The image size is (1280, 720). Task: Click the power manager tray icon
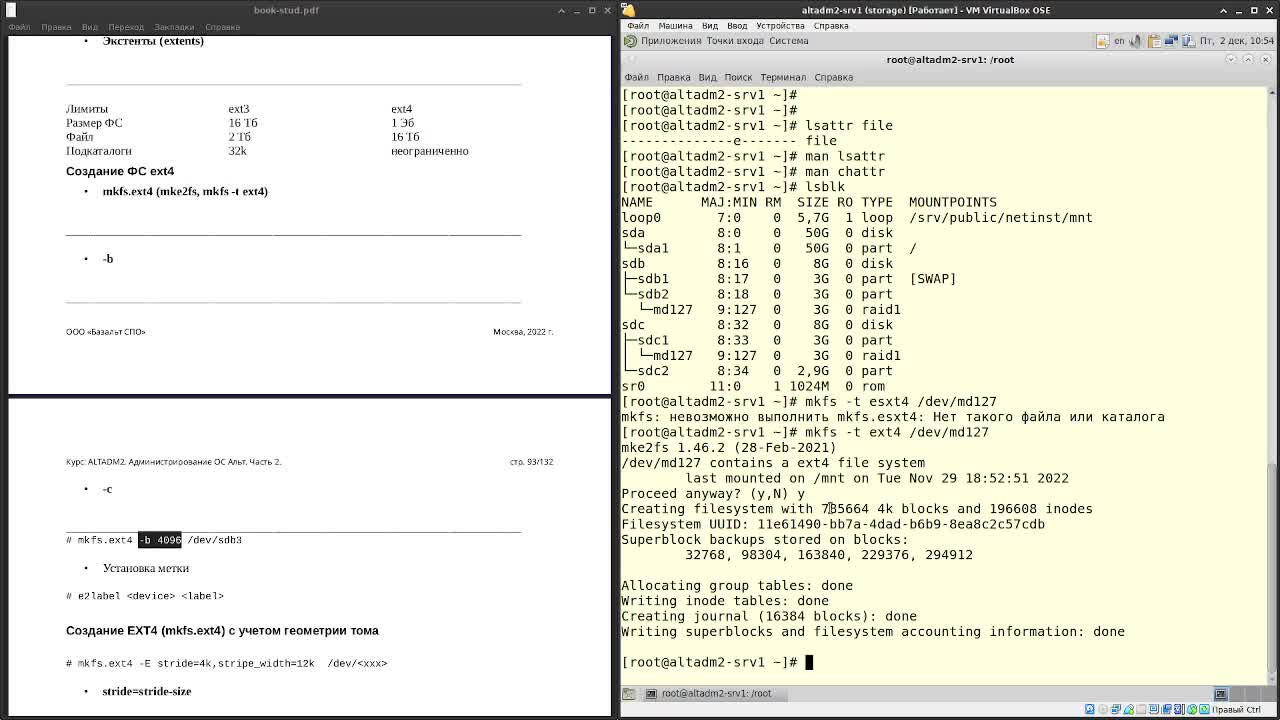click(1188, 41)
